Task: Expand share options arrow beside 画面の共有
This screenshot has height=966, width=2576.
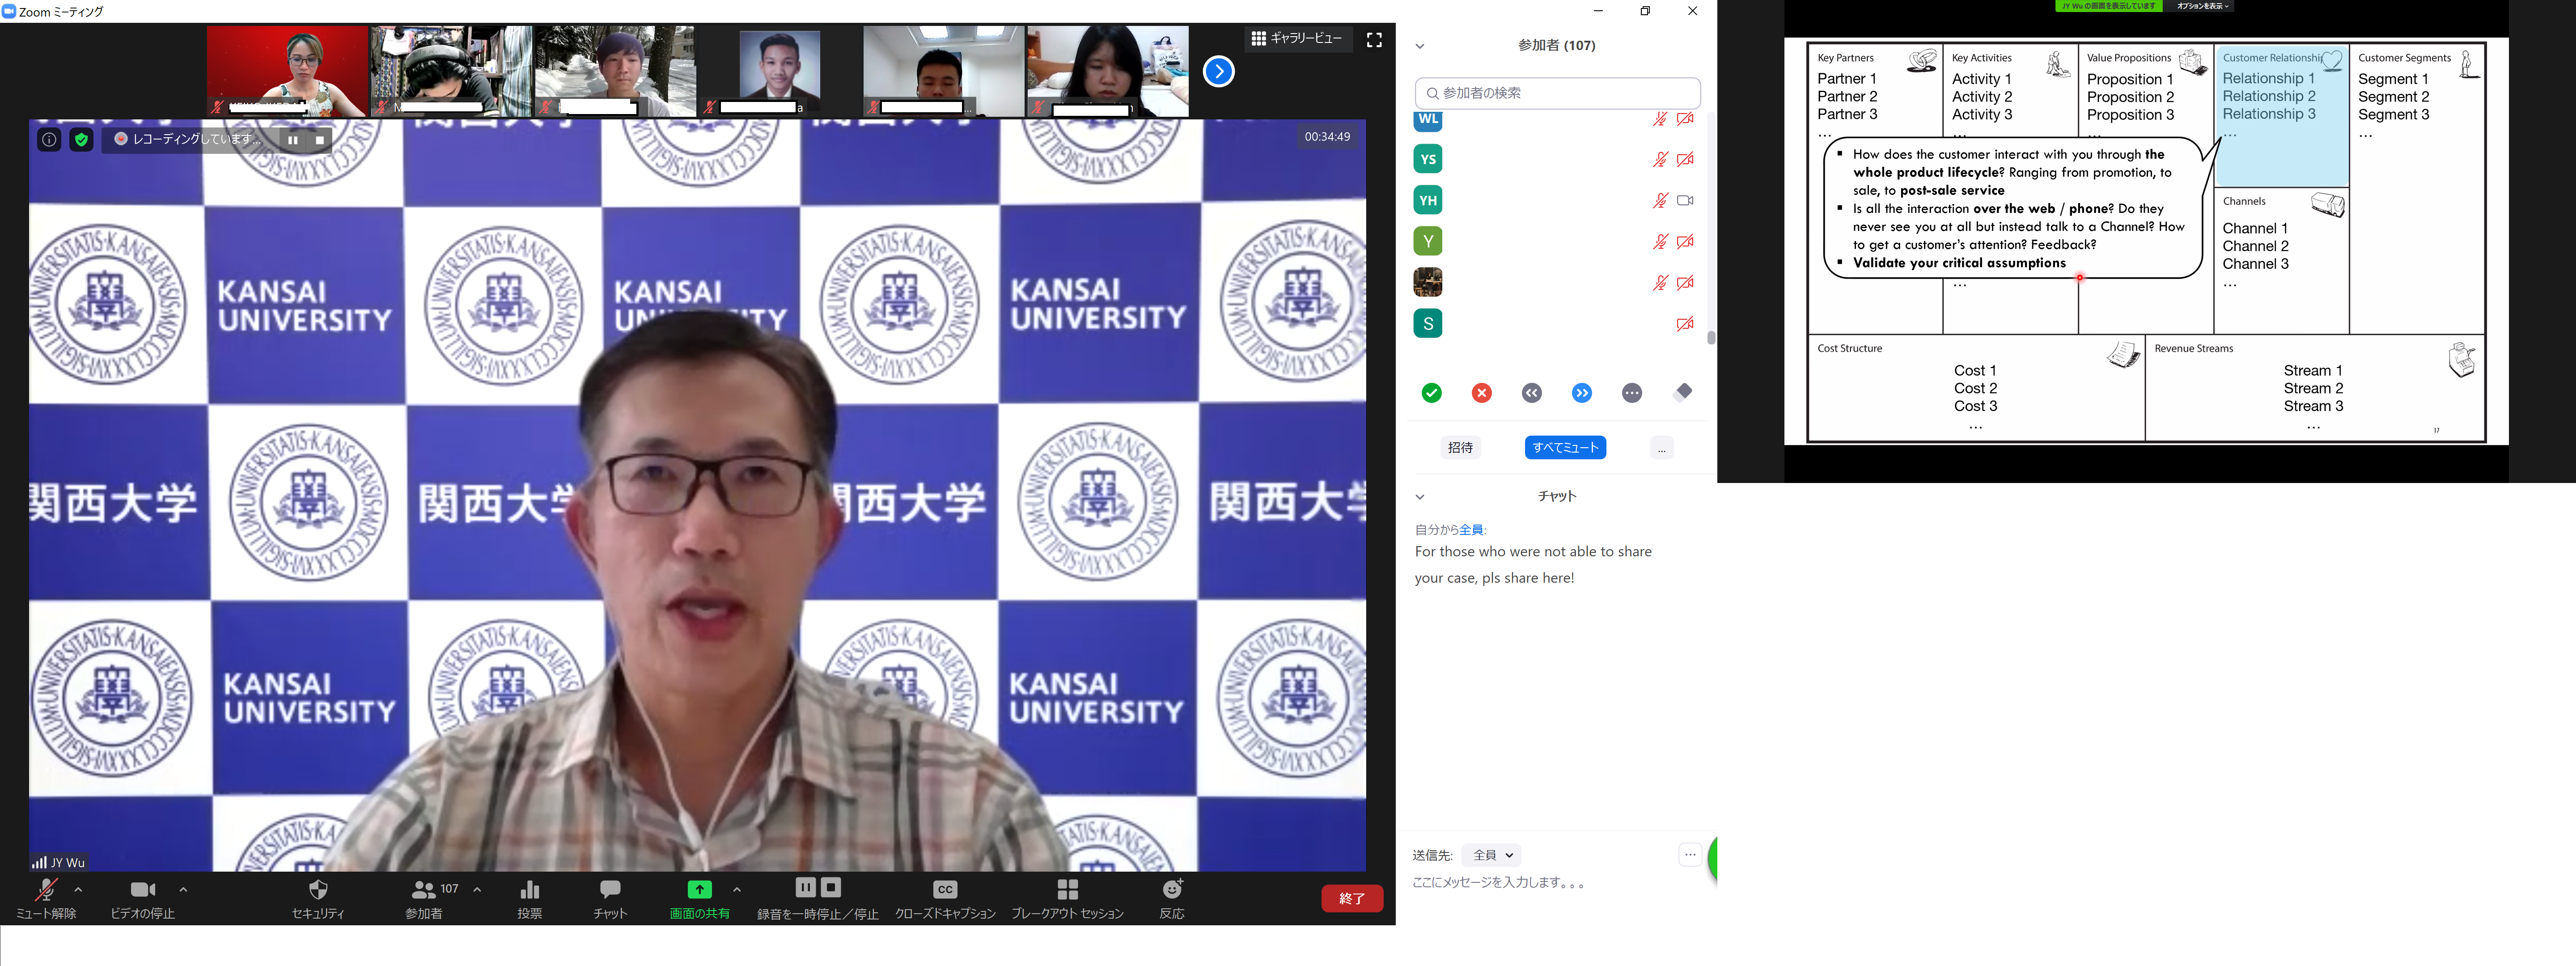Action: tap(737, 889)
